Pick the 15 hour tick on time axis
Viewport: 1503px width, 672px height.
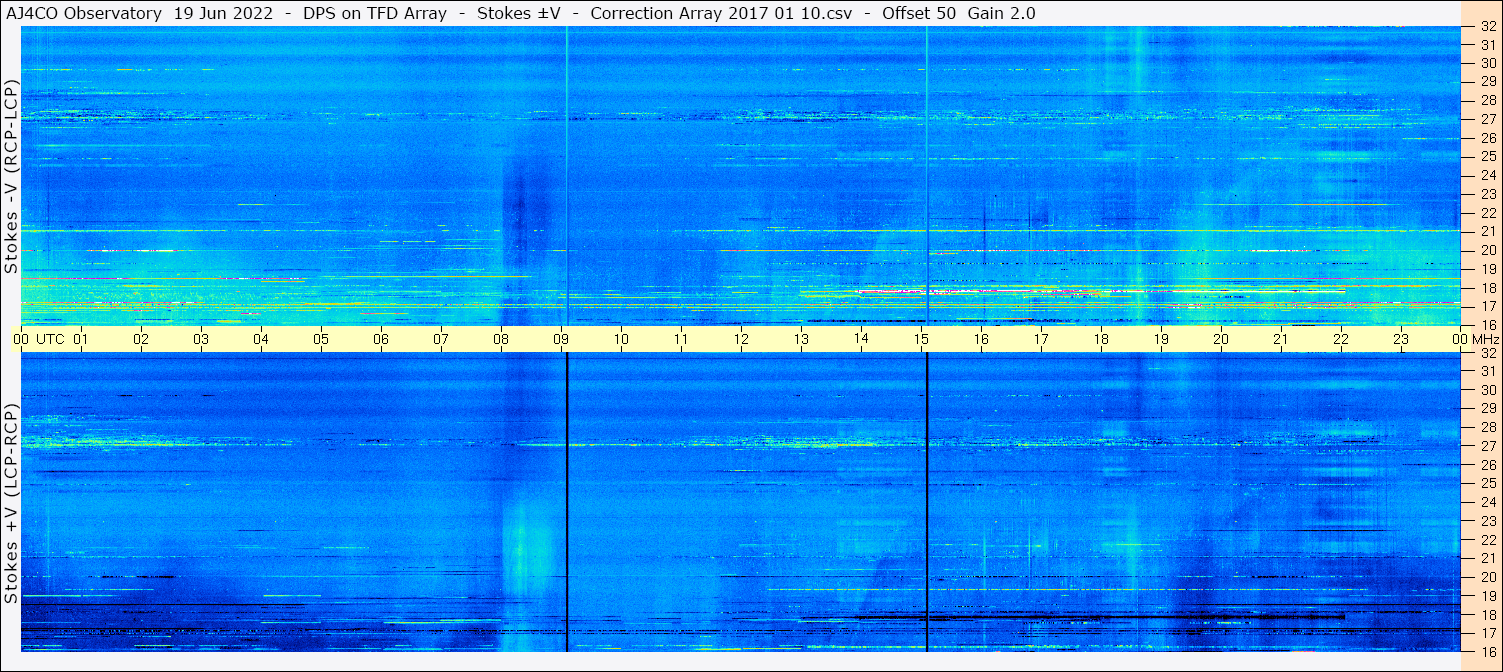(x=921, y=339)
